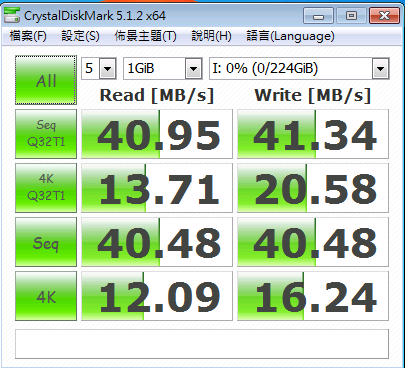This screenshot has width=405, height=368.
Task: Open the 設定(S) menu
Action: (80, 36)
